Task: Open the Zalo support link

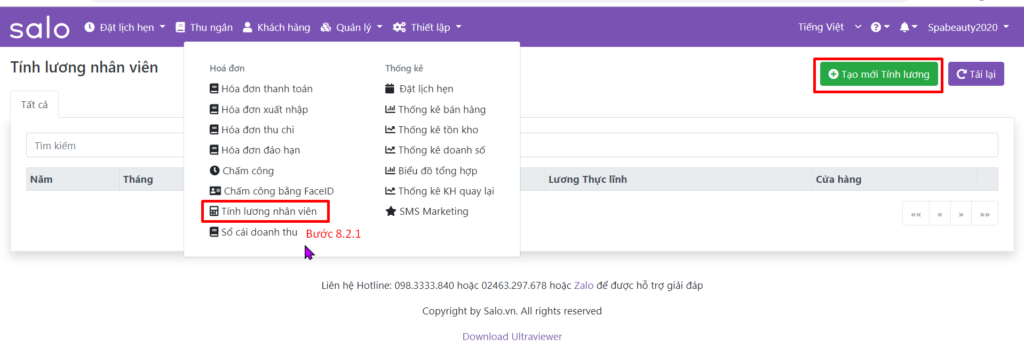Action: (584, 286)
